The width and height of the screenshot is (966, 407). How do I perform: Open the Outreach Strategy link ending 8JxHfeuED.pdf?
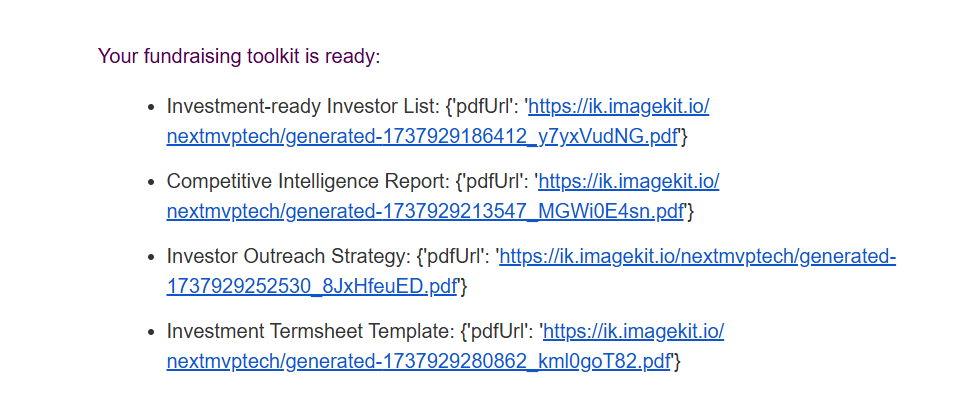click(311, 286)
